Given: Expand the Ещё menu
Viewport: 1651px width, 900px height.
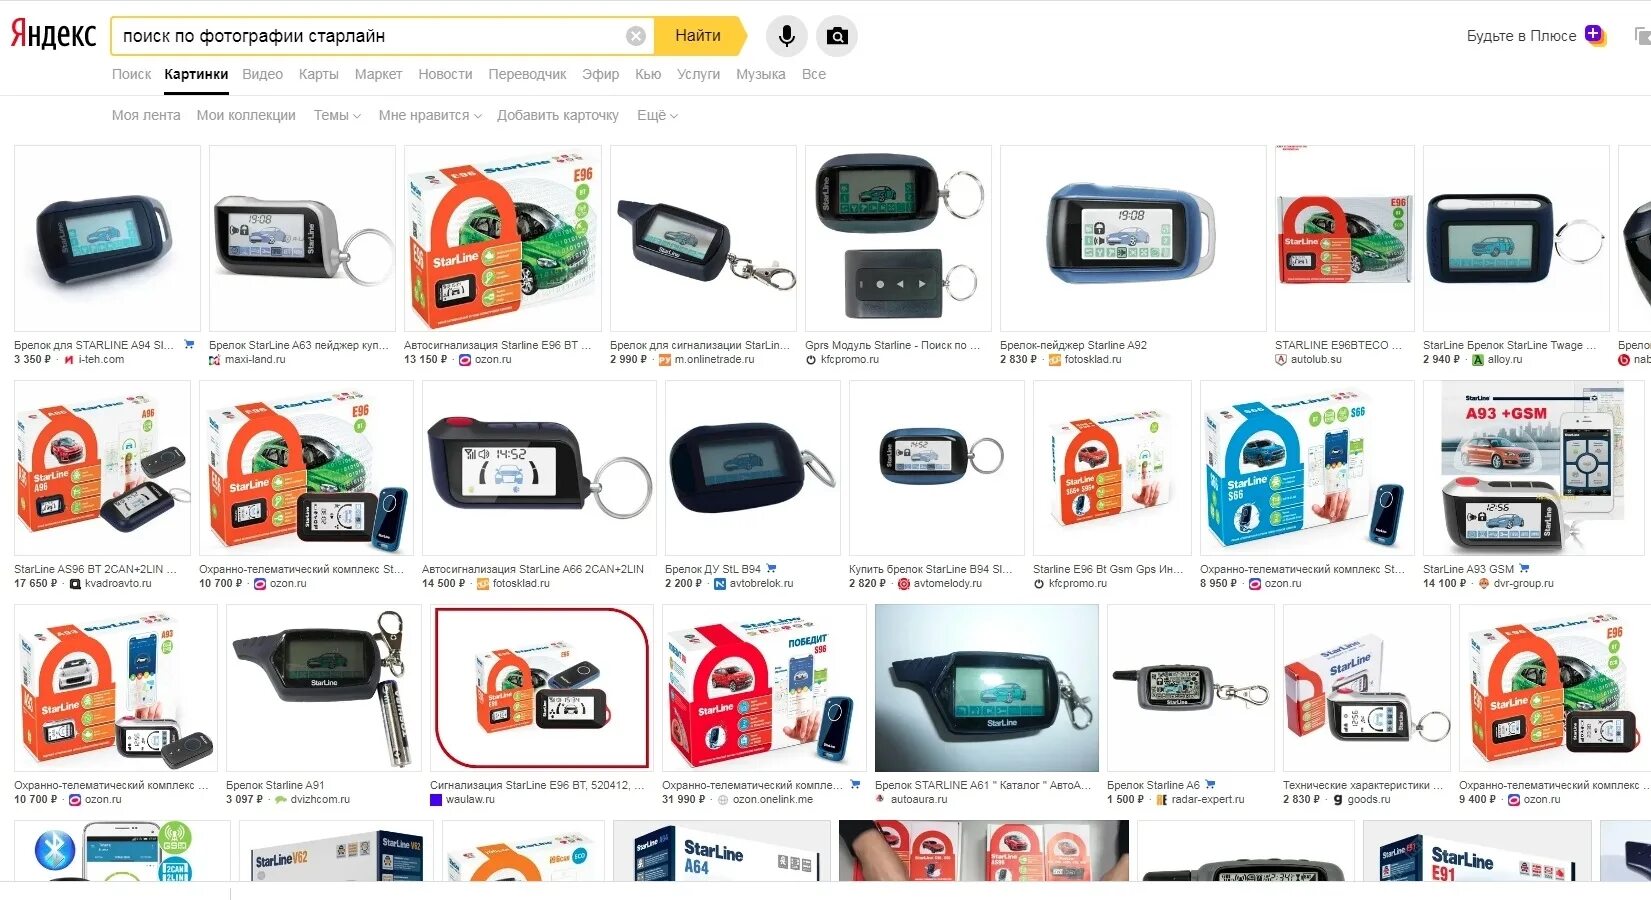Looking at the screenshot, I should coord(657,115).
